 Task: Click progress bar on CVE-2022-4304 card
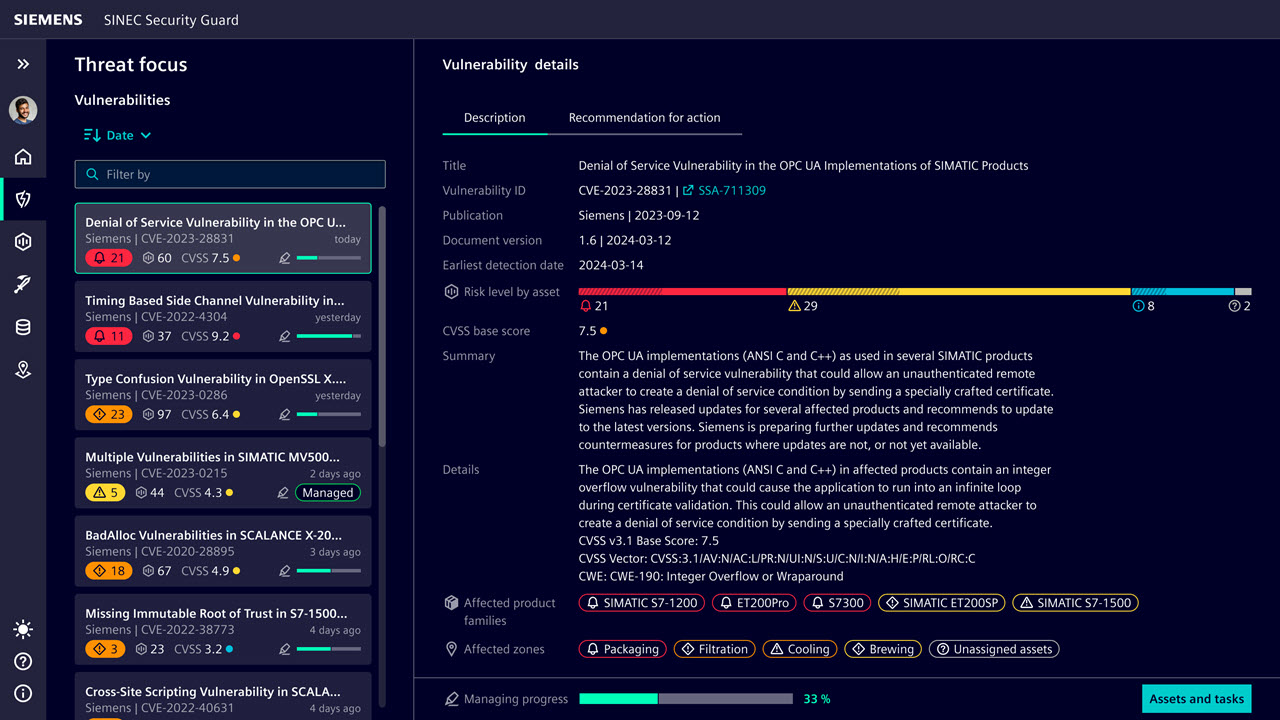[x=329, y=336]
